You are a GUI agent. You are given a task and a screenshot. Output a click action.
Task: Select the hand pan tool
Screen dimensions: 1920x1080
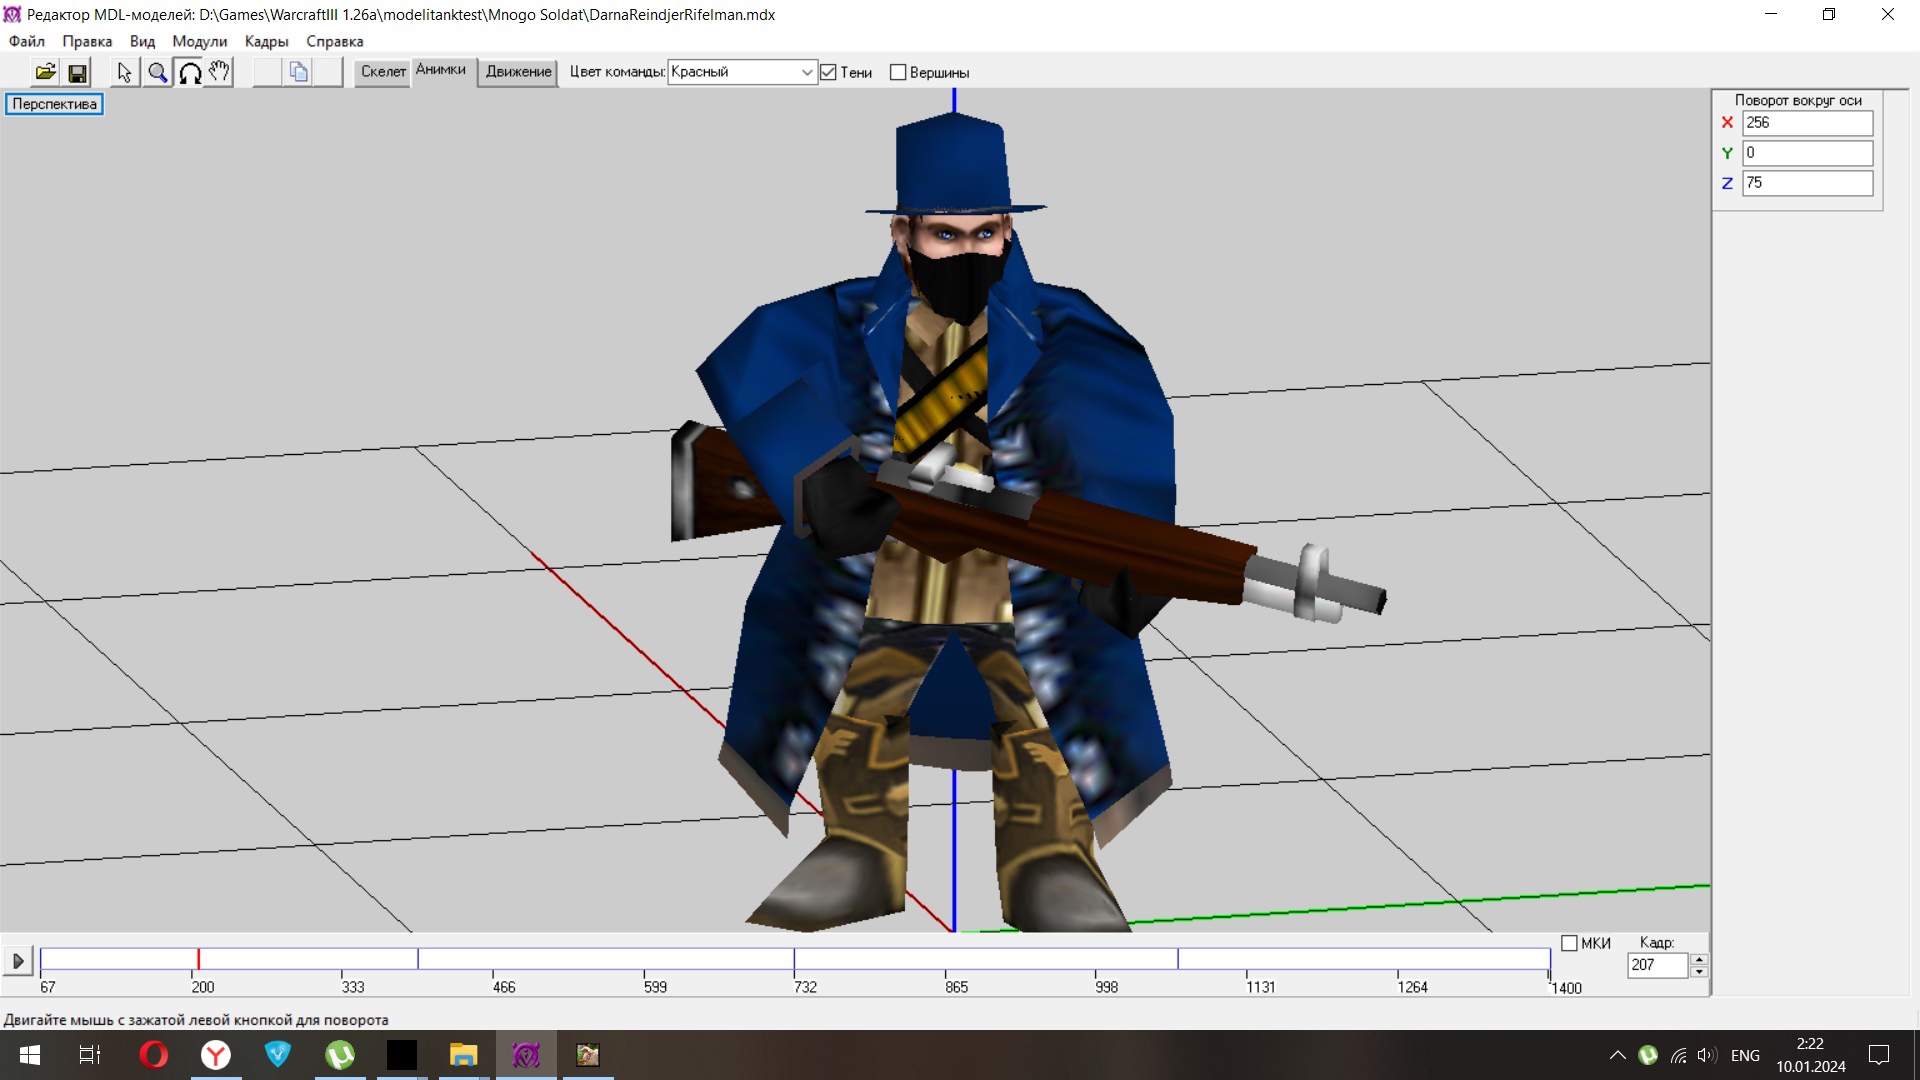[x=220, y=72]
